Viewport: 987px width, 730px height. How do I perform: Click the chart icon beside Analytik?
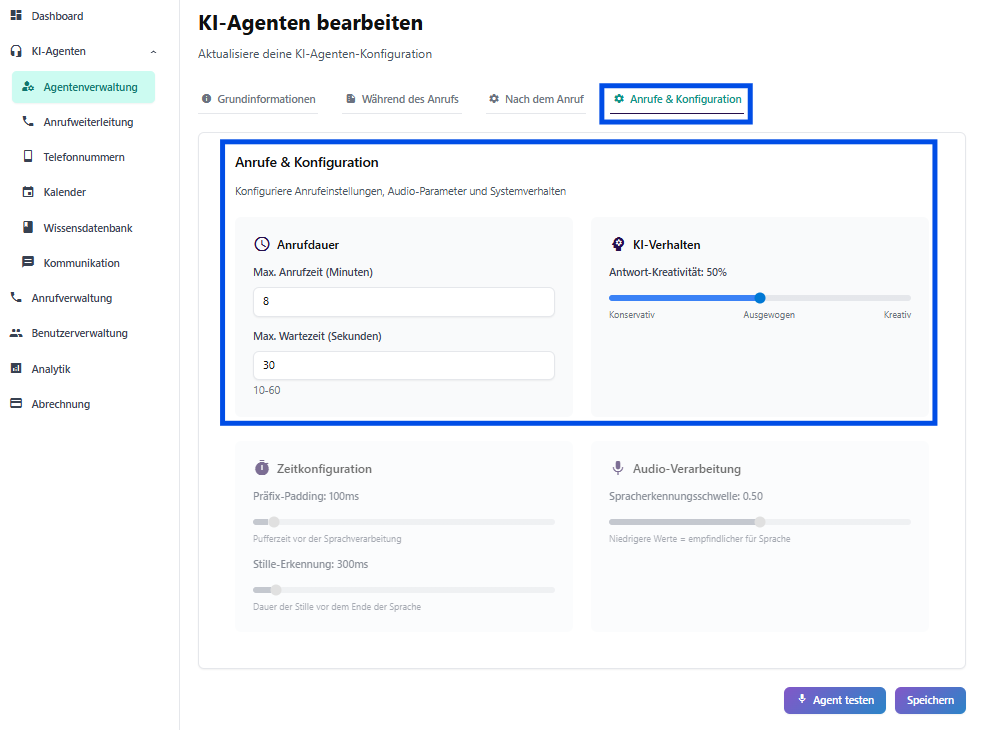[x=16, y=369]
